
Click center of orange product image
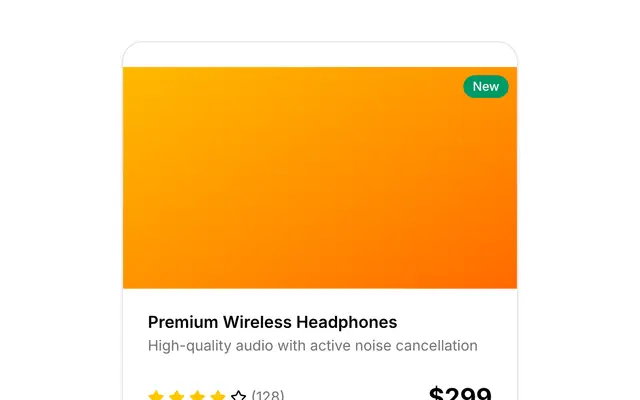tap(320, 178)
